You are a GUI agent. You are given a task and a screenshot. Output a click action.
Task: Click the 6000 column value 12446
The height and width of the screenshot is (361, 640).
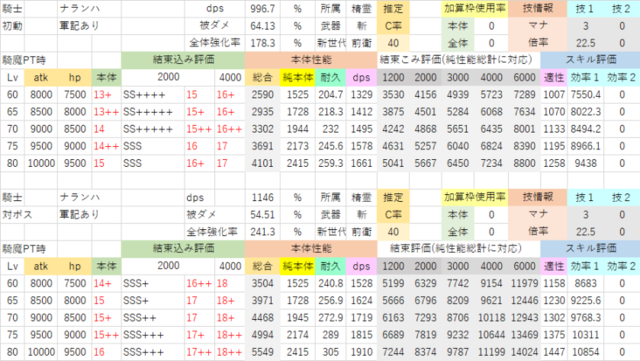click(524, 301)
